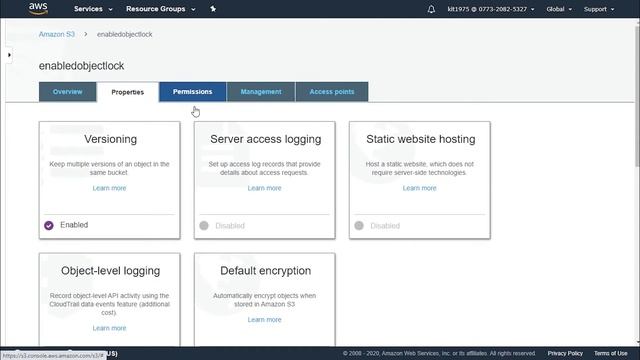Go to Amazon S3 breadcrumb link
The height and width of the screenshot is (360, 640).
[57, 34]
